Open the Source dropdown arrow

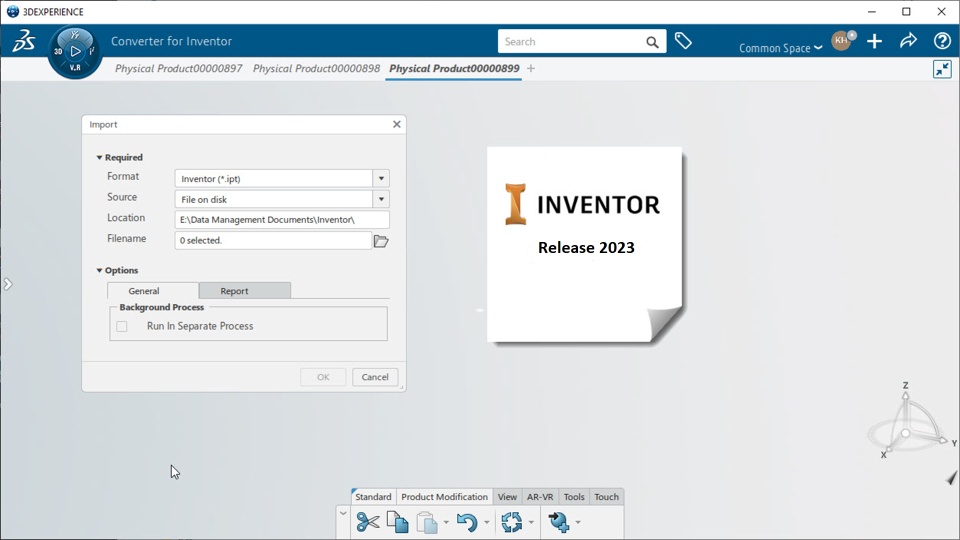381,199
